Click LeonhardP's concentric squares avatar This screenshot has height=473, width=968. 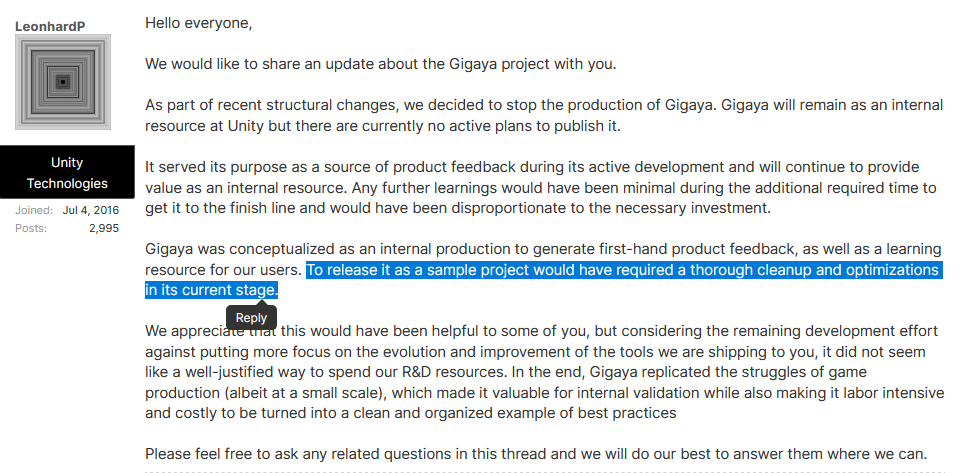(x=63, y=82)
